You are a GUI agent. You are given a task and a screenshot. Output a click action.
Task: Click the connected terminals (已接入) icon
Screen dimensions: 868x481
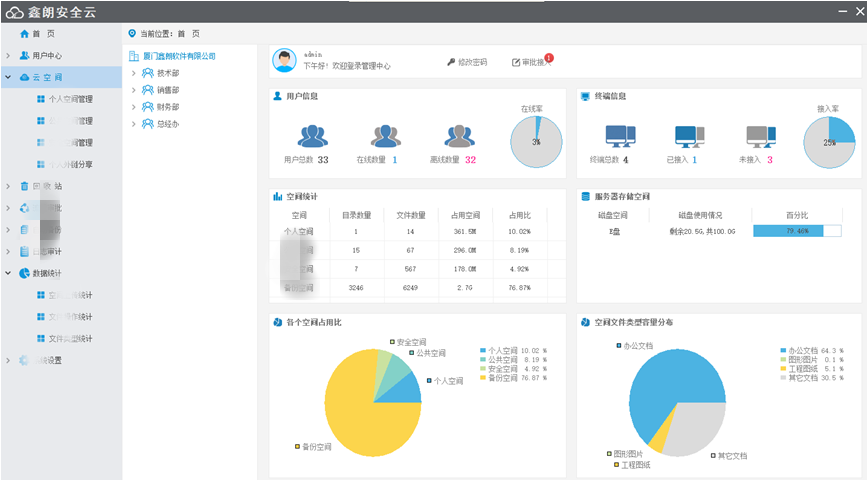pyautogui.click(x=690, y=137)
